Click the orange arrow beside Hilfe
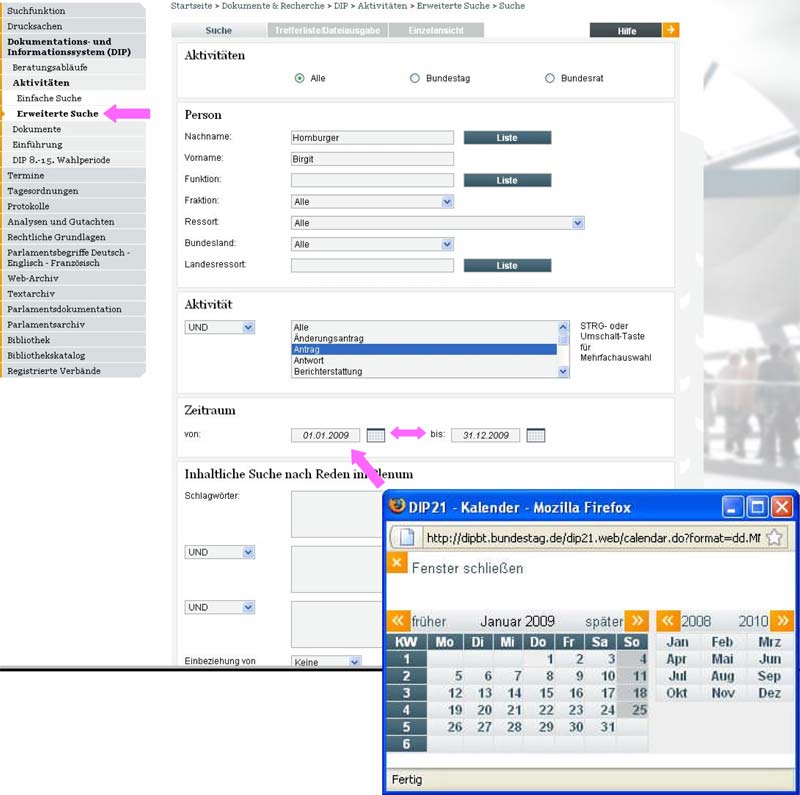The height and width of the screenshot is (795, 800). [671, 30]
